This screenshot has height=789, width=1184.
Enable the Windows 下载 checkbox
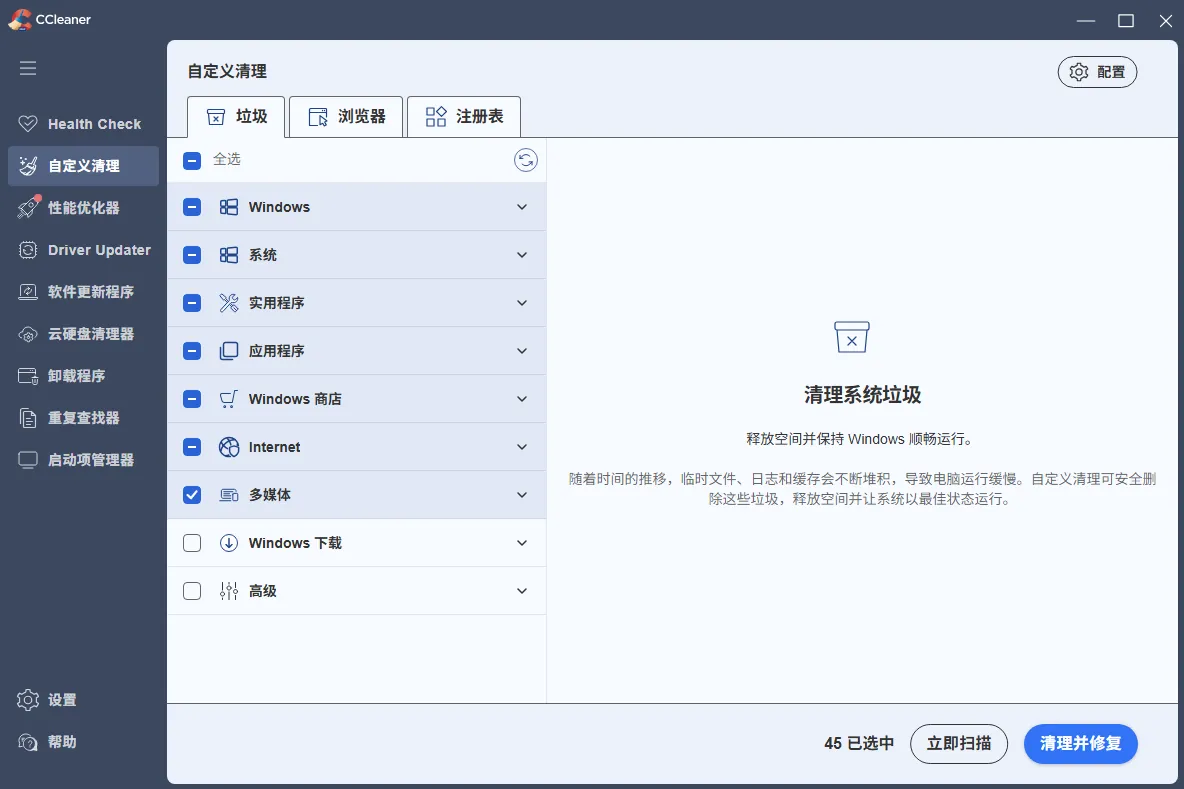coord(191,542)
